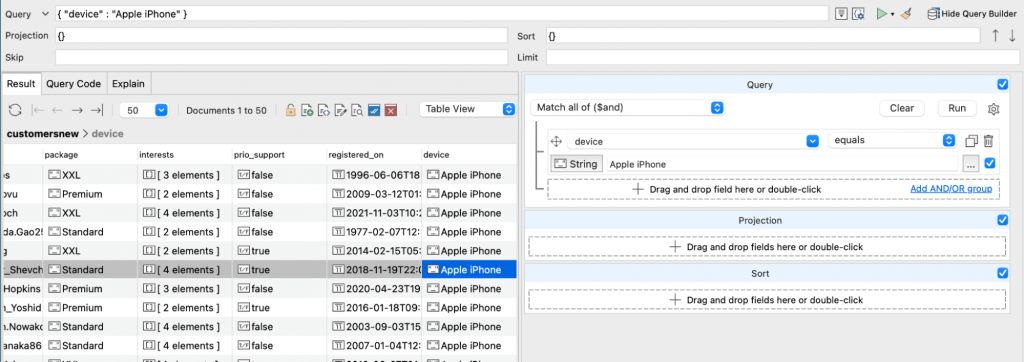Expand the Match all of ($and) dropdown
This screenshot has height=362, width=1024.
[x=627, y=108]
